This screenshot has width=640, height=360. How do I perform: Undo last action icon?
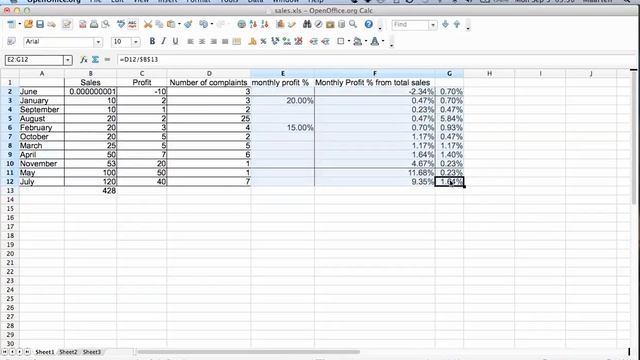(203, 24)
